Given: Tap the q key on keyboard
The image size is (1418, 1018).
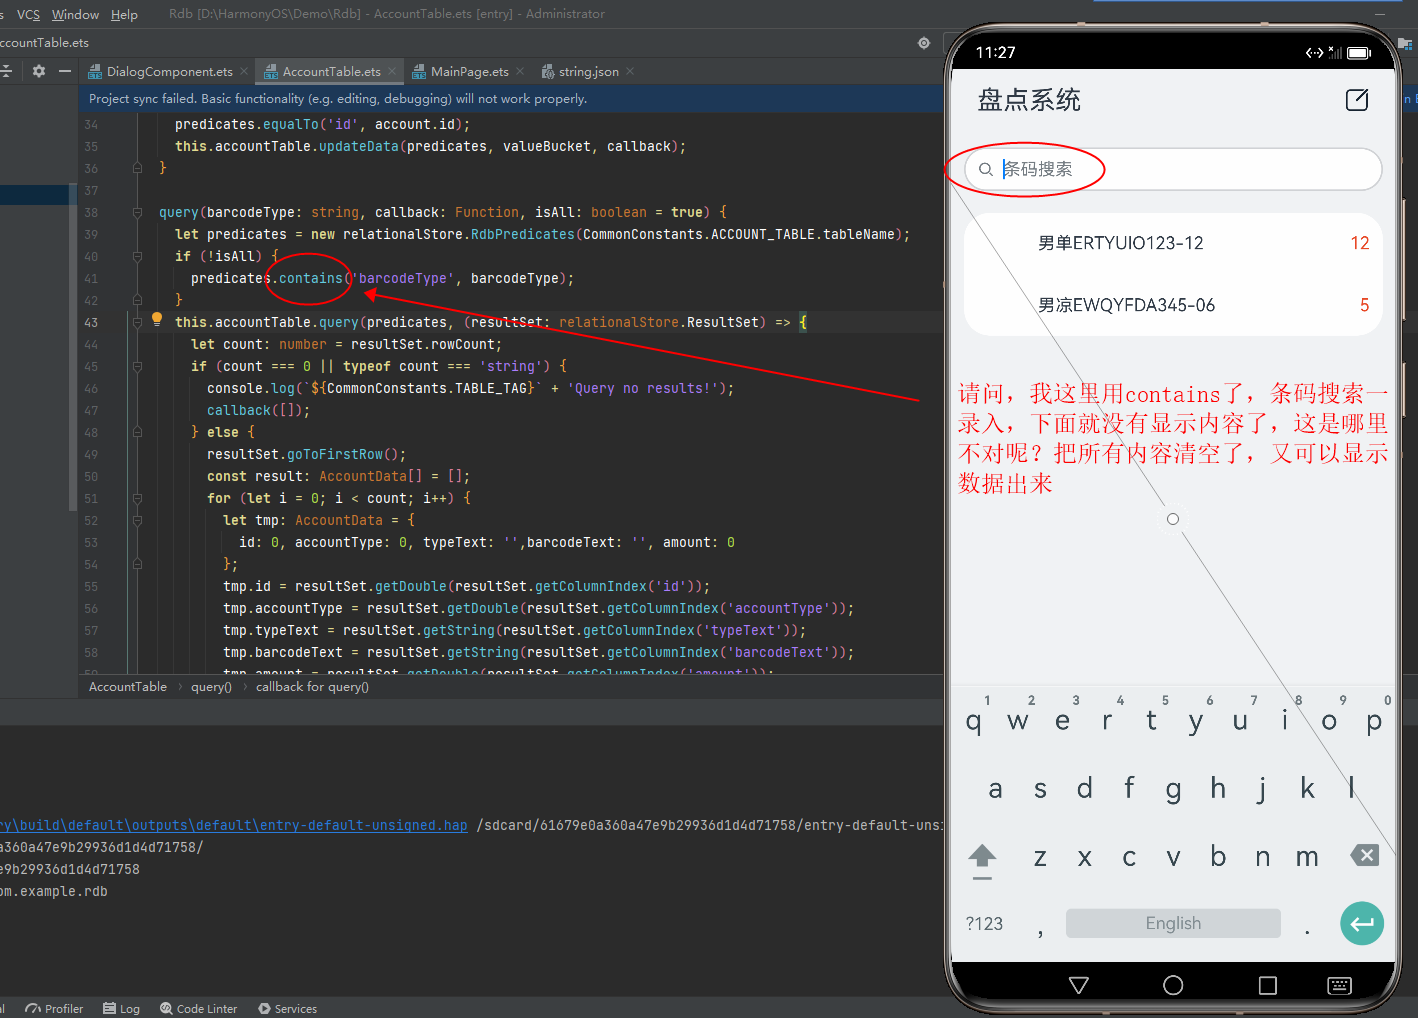Looking at the screenshot, I should [974, 720].
